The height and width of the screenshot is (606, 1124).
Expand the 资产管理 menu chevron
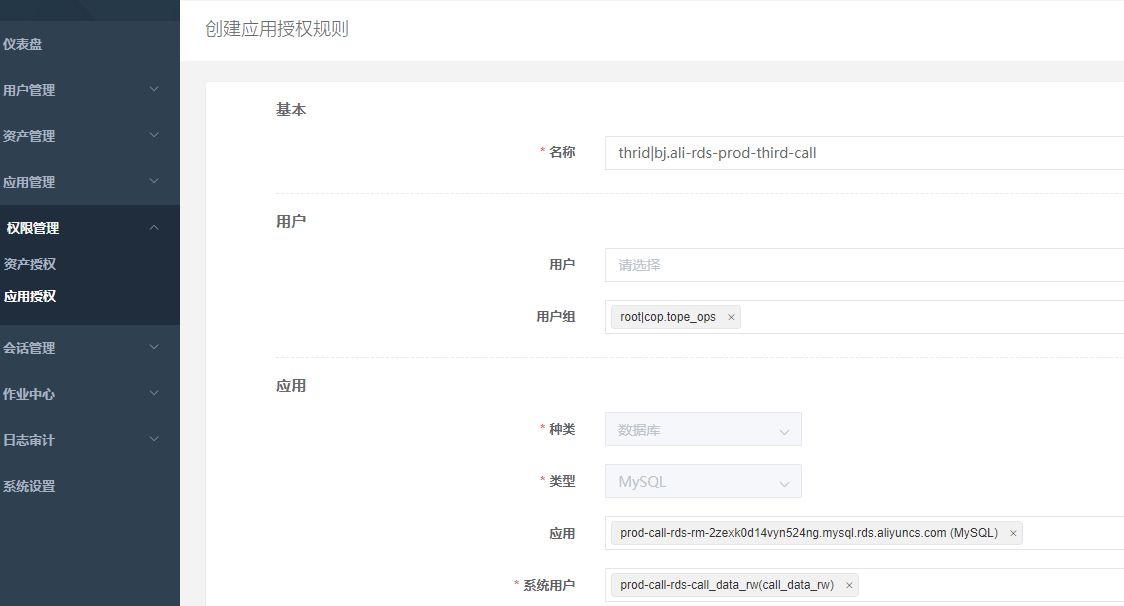pos(154,135)
